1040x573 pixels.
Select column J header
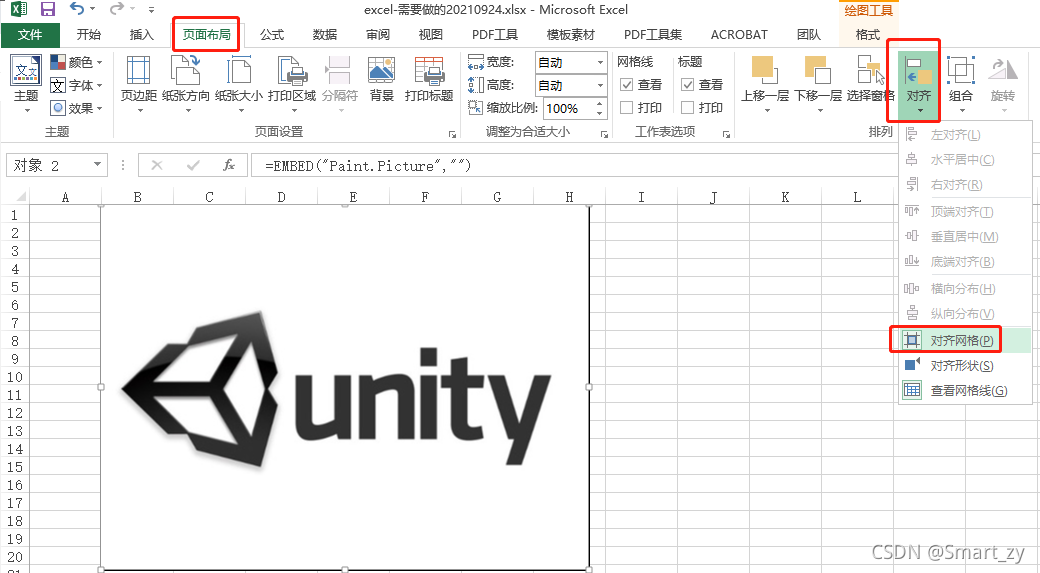pos(713,197)
